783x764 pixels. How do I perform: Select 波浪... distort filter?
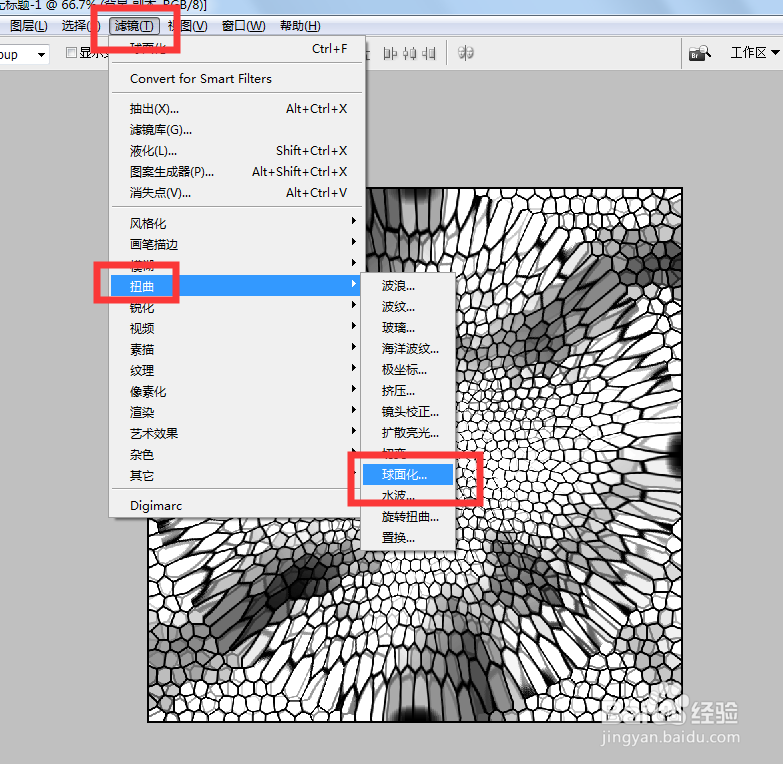(408, 286)
